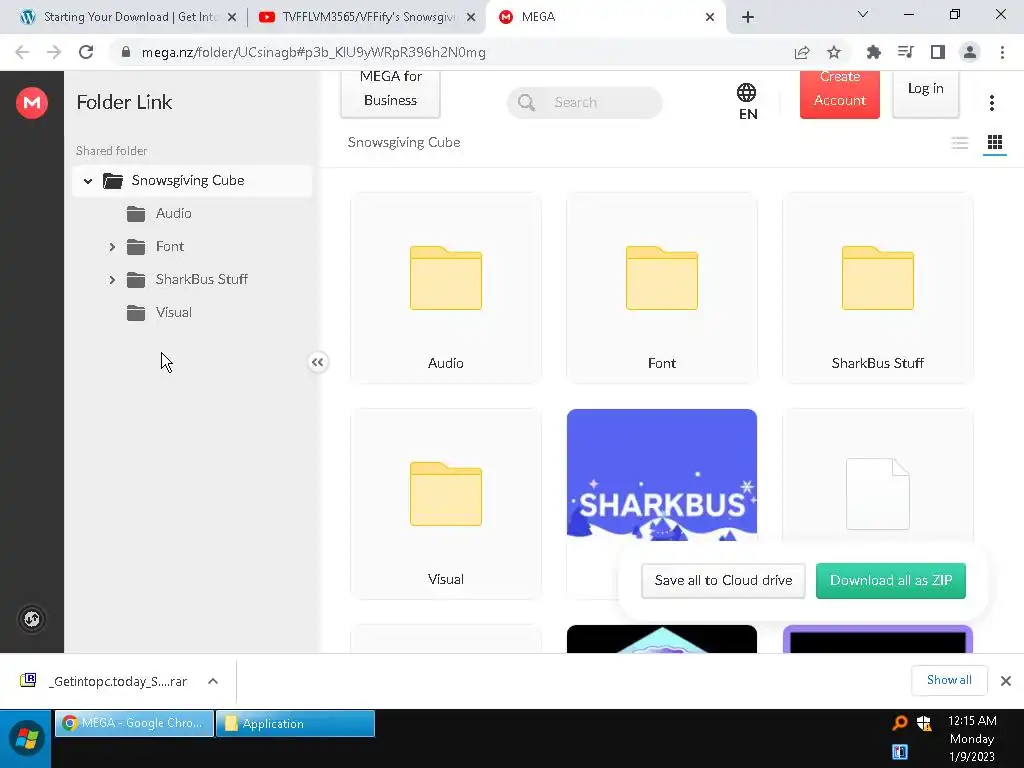Click Save all to Cloud drive
This screenshot has height=768, width=1024.
tap(723, 581)
